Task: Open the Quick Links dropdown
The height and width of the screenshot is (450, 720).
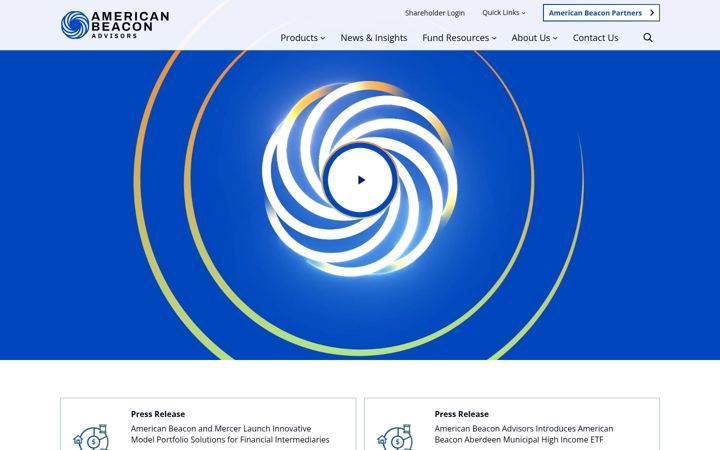Action: (504, 13)
